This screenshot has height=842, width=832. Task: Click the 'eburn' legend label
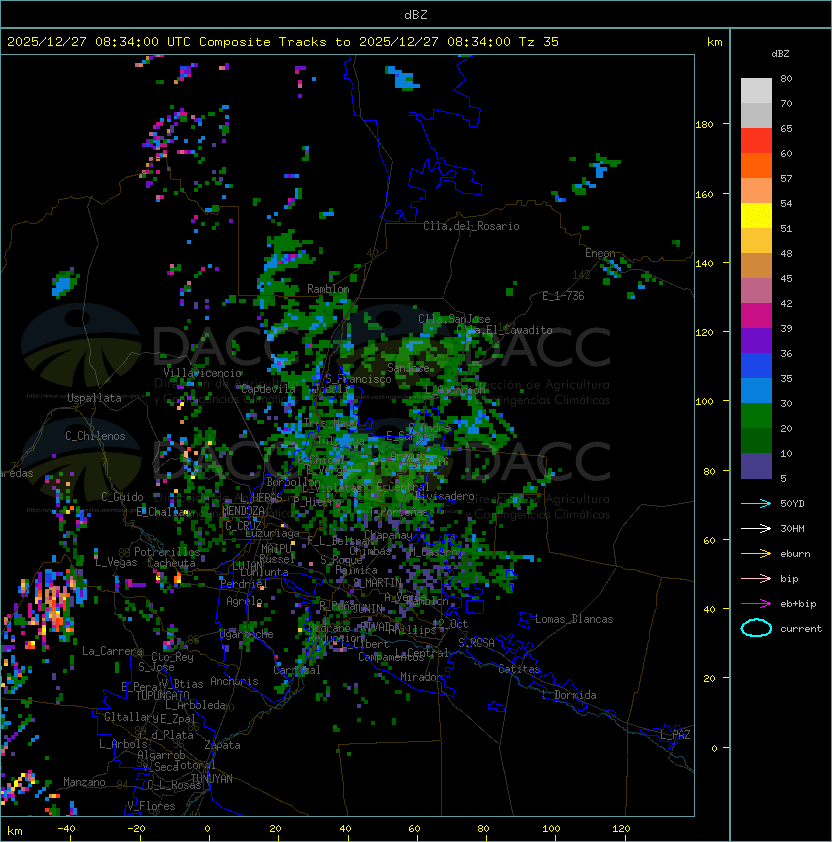click(795, 554)
